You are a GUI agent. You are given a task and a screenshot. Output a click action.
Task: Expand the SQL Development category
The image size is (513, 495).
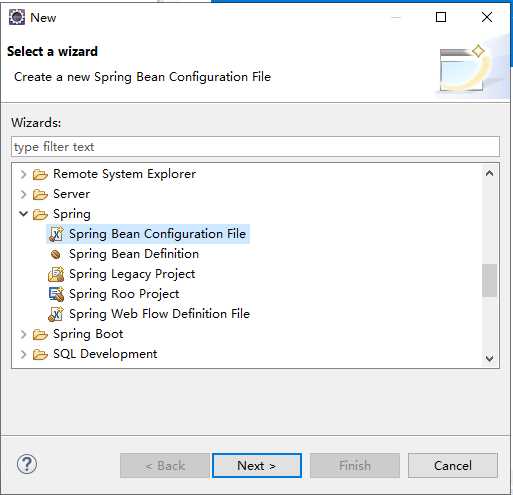23,354
